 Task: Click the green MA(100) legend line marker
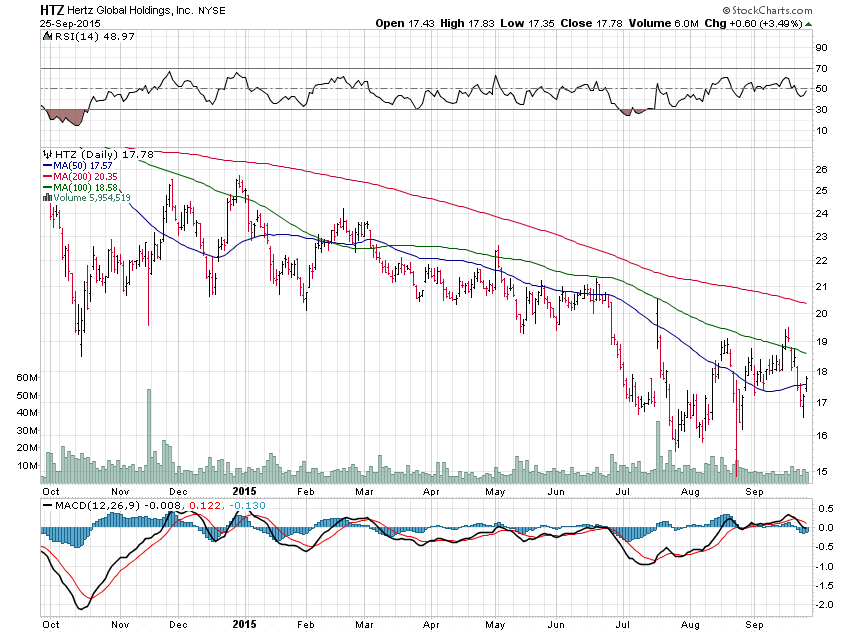point(47,188)
